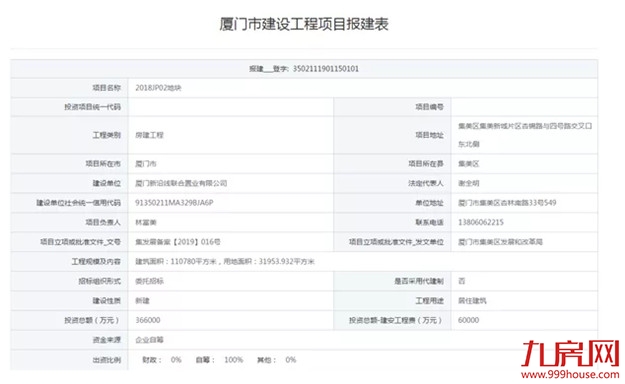The width and height of the screenshot is (625, 384).
Task: Select issuing unit 厦门市集美区发展和改革局
Action: 500,242
